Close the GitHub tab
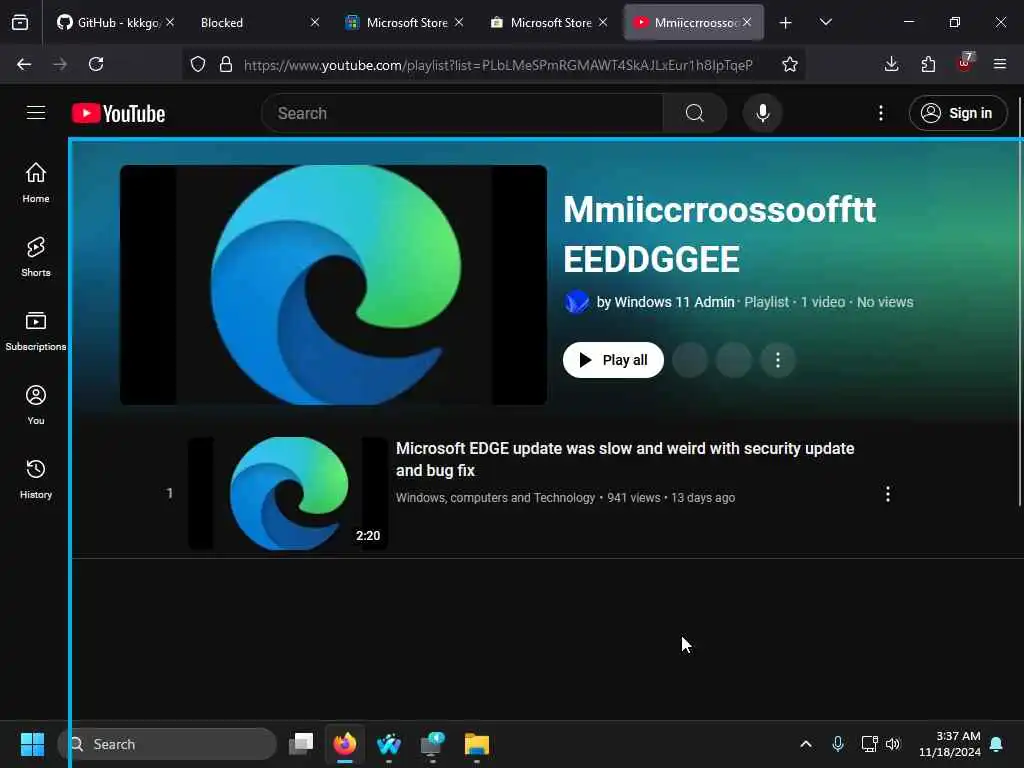This screenshot has height=768, width=1024. (x=170, y=22)
